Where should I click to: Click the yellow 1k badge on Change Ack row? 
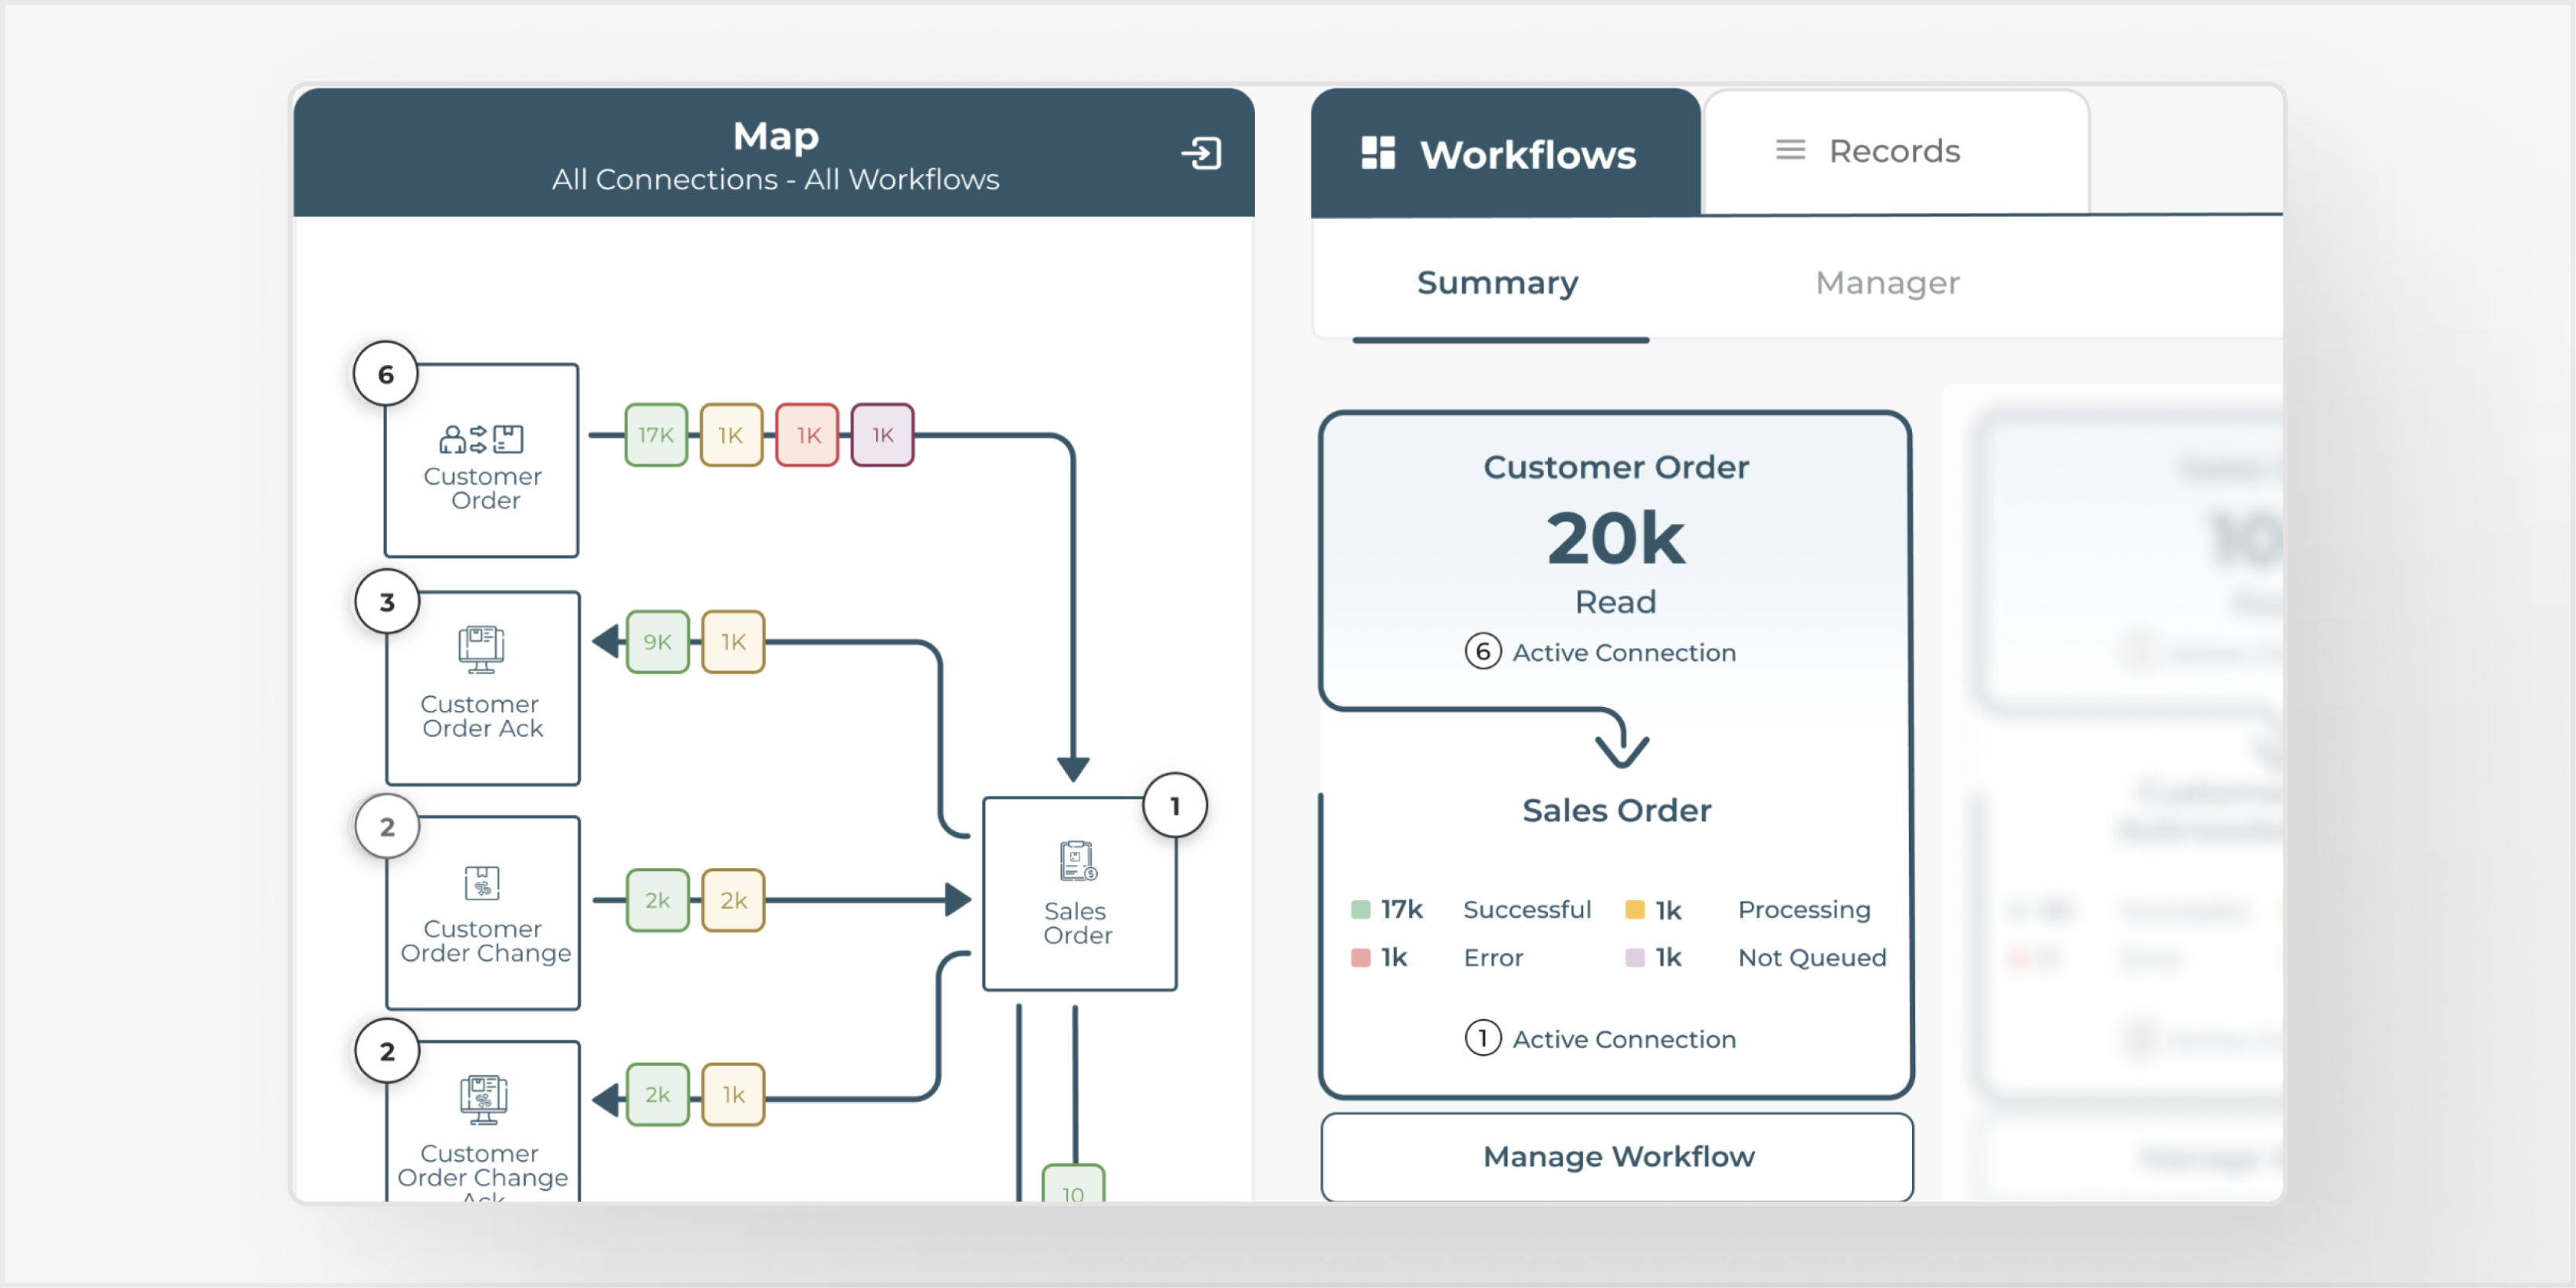[x=733, y=1094]
